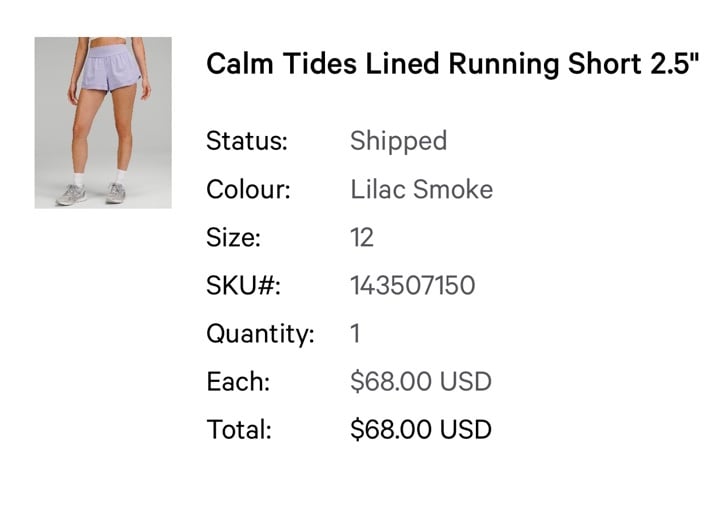Click the Colour label
Viewport: 723px width, 525px height.
point(248,189)
